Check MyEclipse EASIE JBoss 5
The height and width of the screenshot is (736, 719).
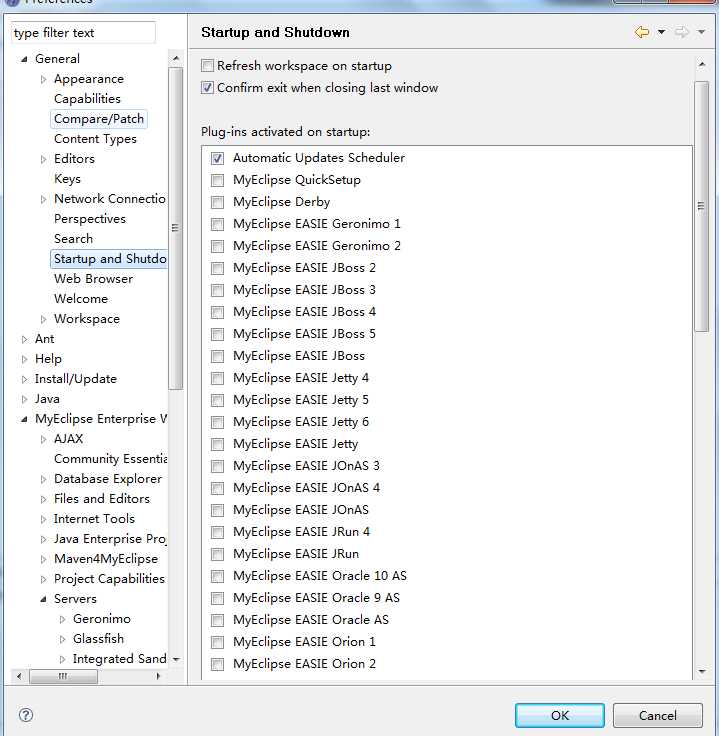(217, 334)
